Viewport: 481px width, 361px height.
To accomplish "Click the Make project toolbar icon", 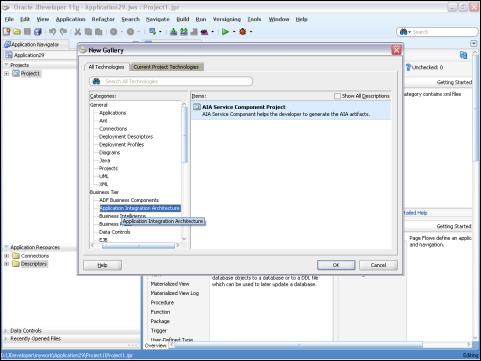I will tap(173, 32).
